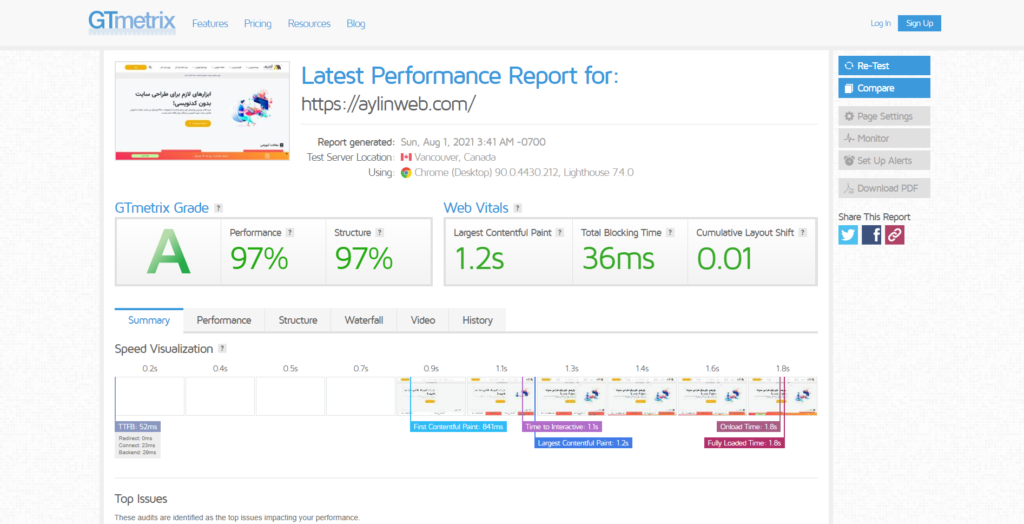Click the Re-Test button
The height and width of the screenshot is (524, 1024).
(884, 65)
